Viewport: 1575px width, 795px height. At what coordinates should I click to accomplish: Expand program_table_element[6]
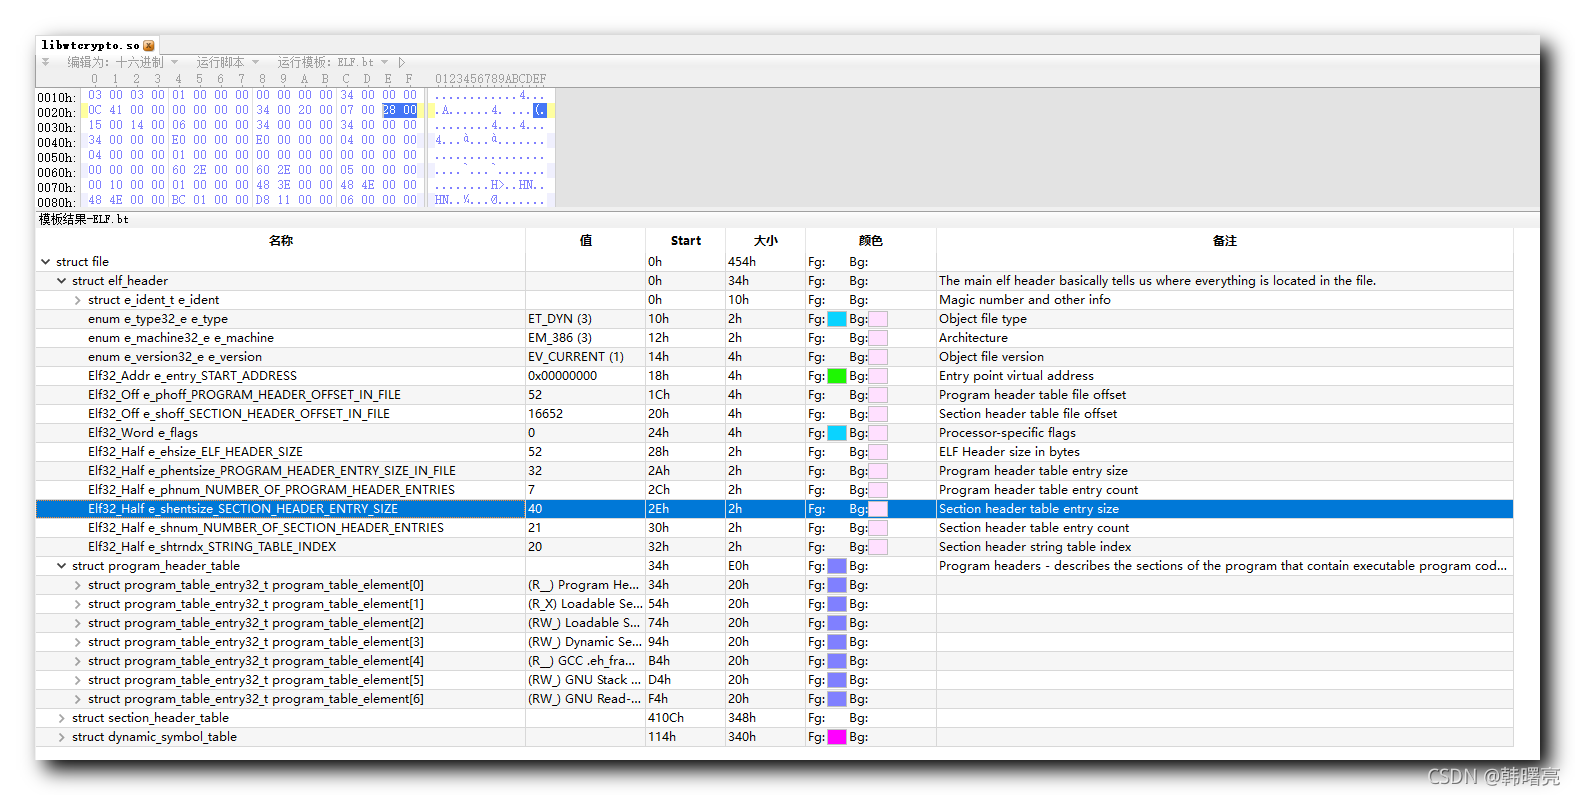pyautogui.click(x=78, y=699)
